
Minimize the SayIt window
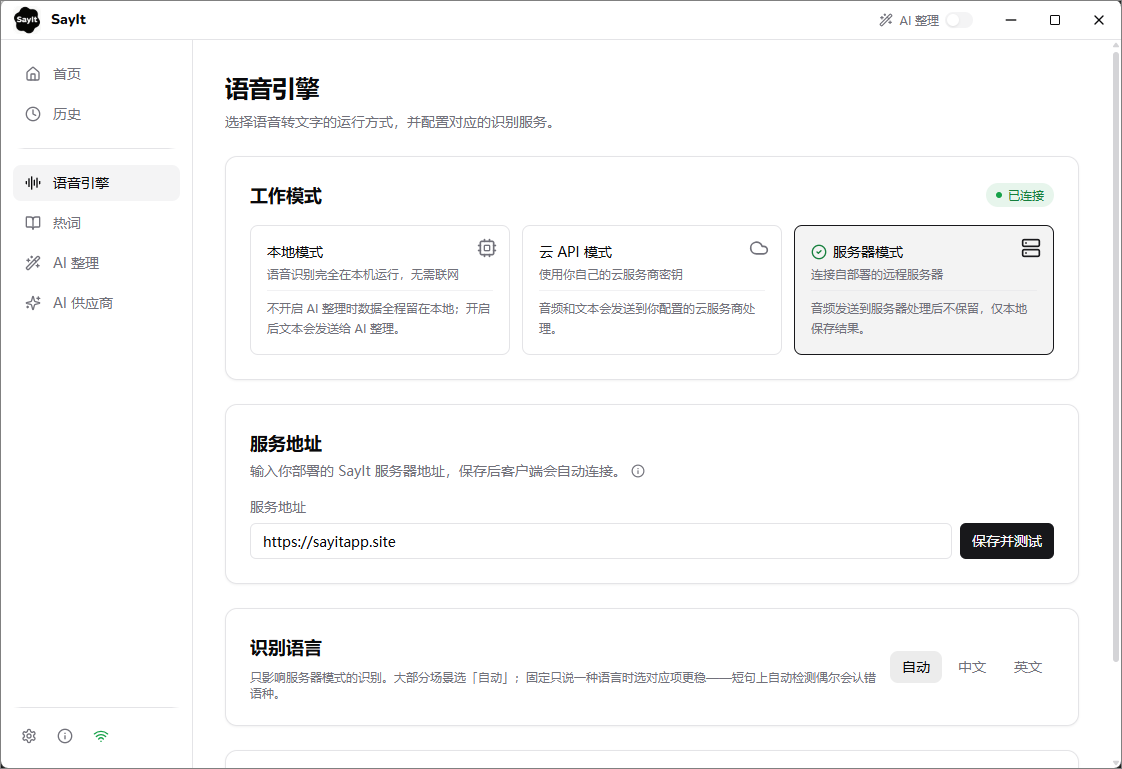point(1010,20)
